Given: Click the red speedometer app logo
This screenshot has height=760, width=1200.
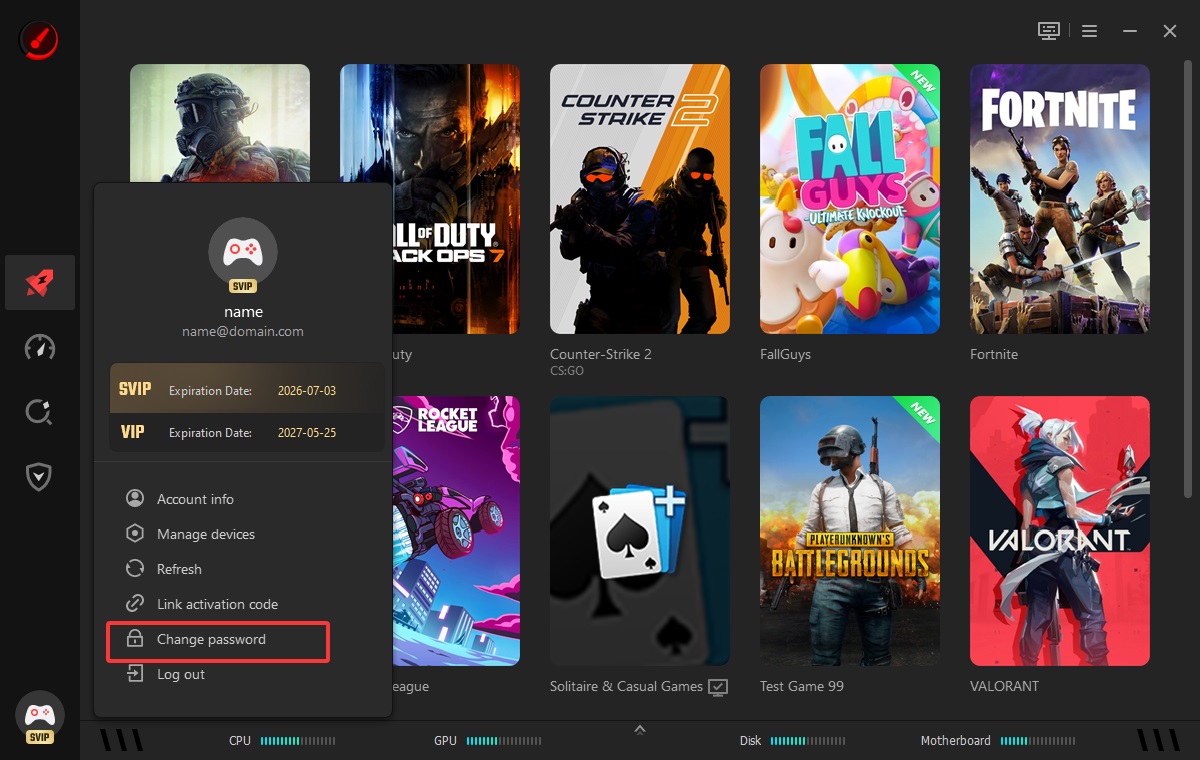Looking at the screenshot, I should click(x=39, y=40).
